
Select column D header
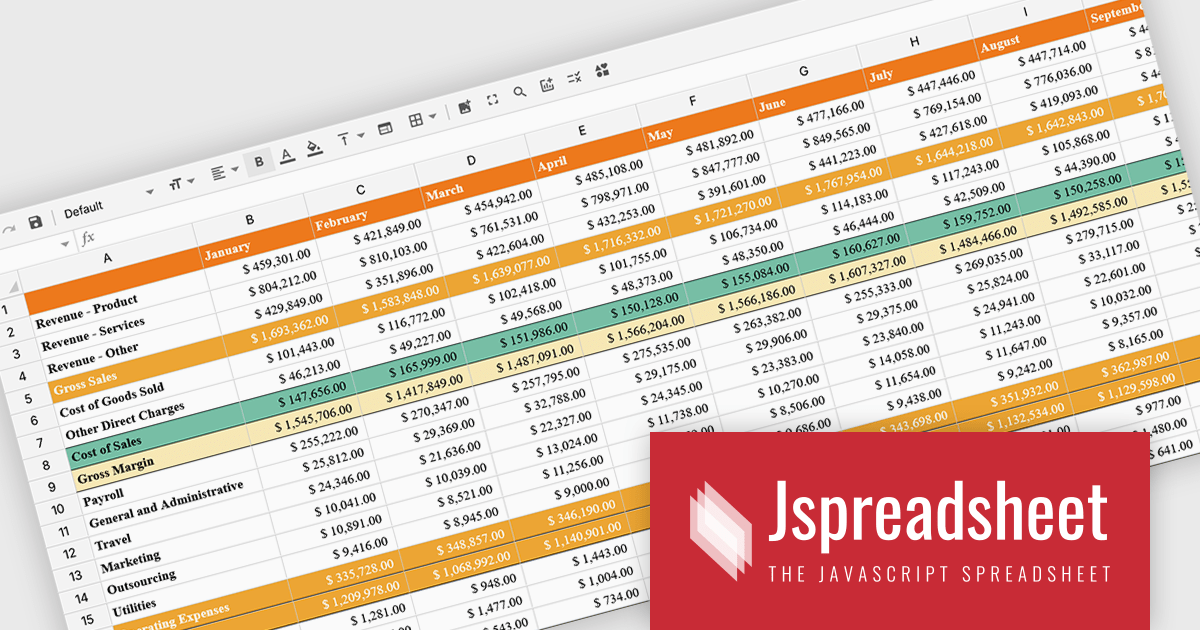(470, 161)
